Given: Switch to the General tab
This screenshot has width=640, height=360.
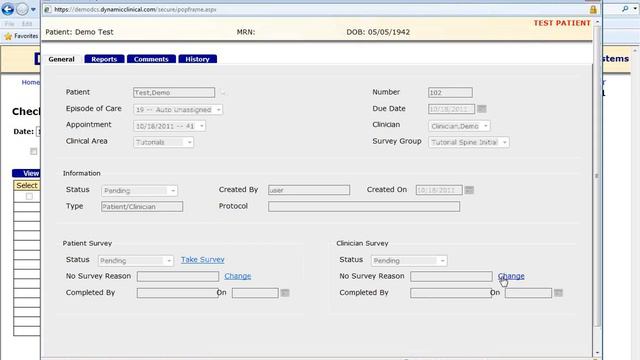Looking at the screenshot, I should coord(61,59).
